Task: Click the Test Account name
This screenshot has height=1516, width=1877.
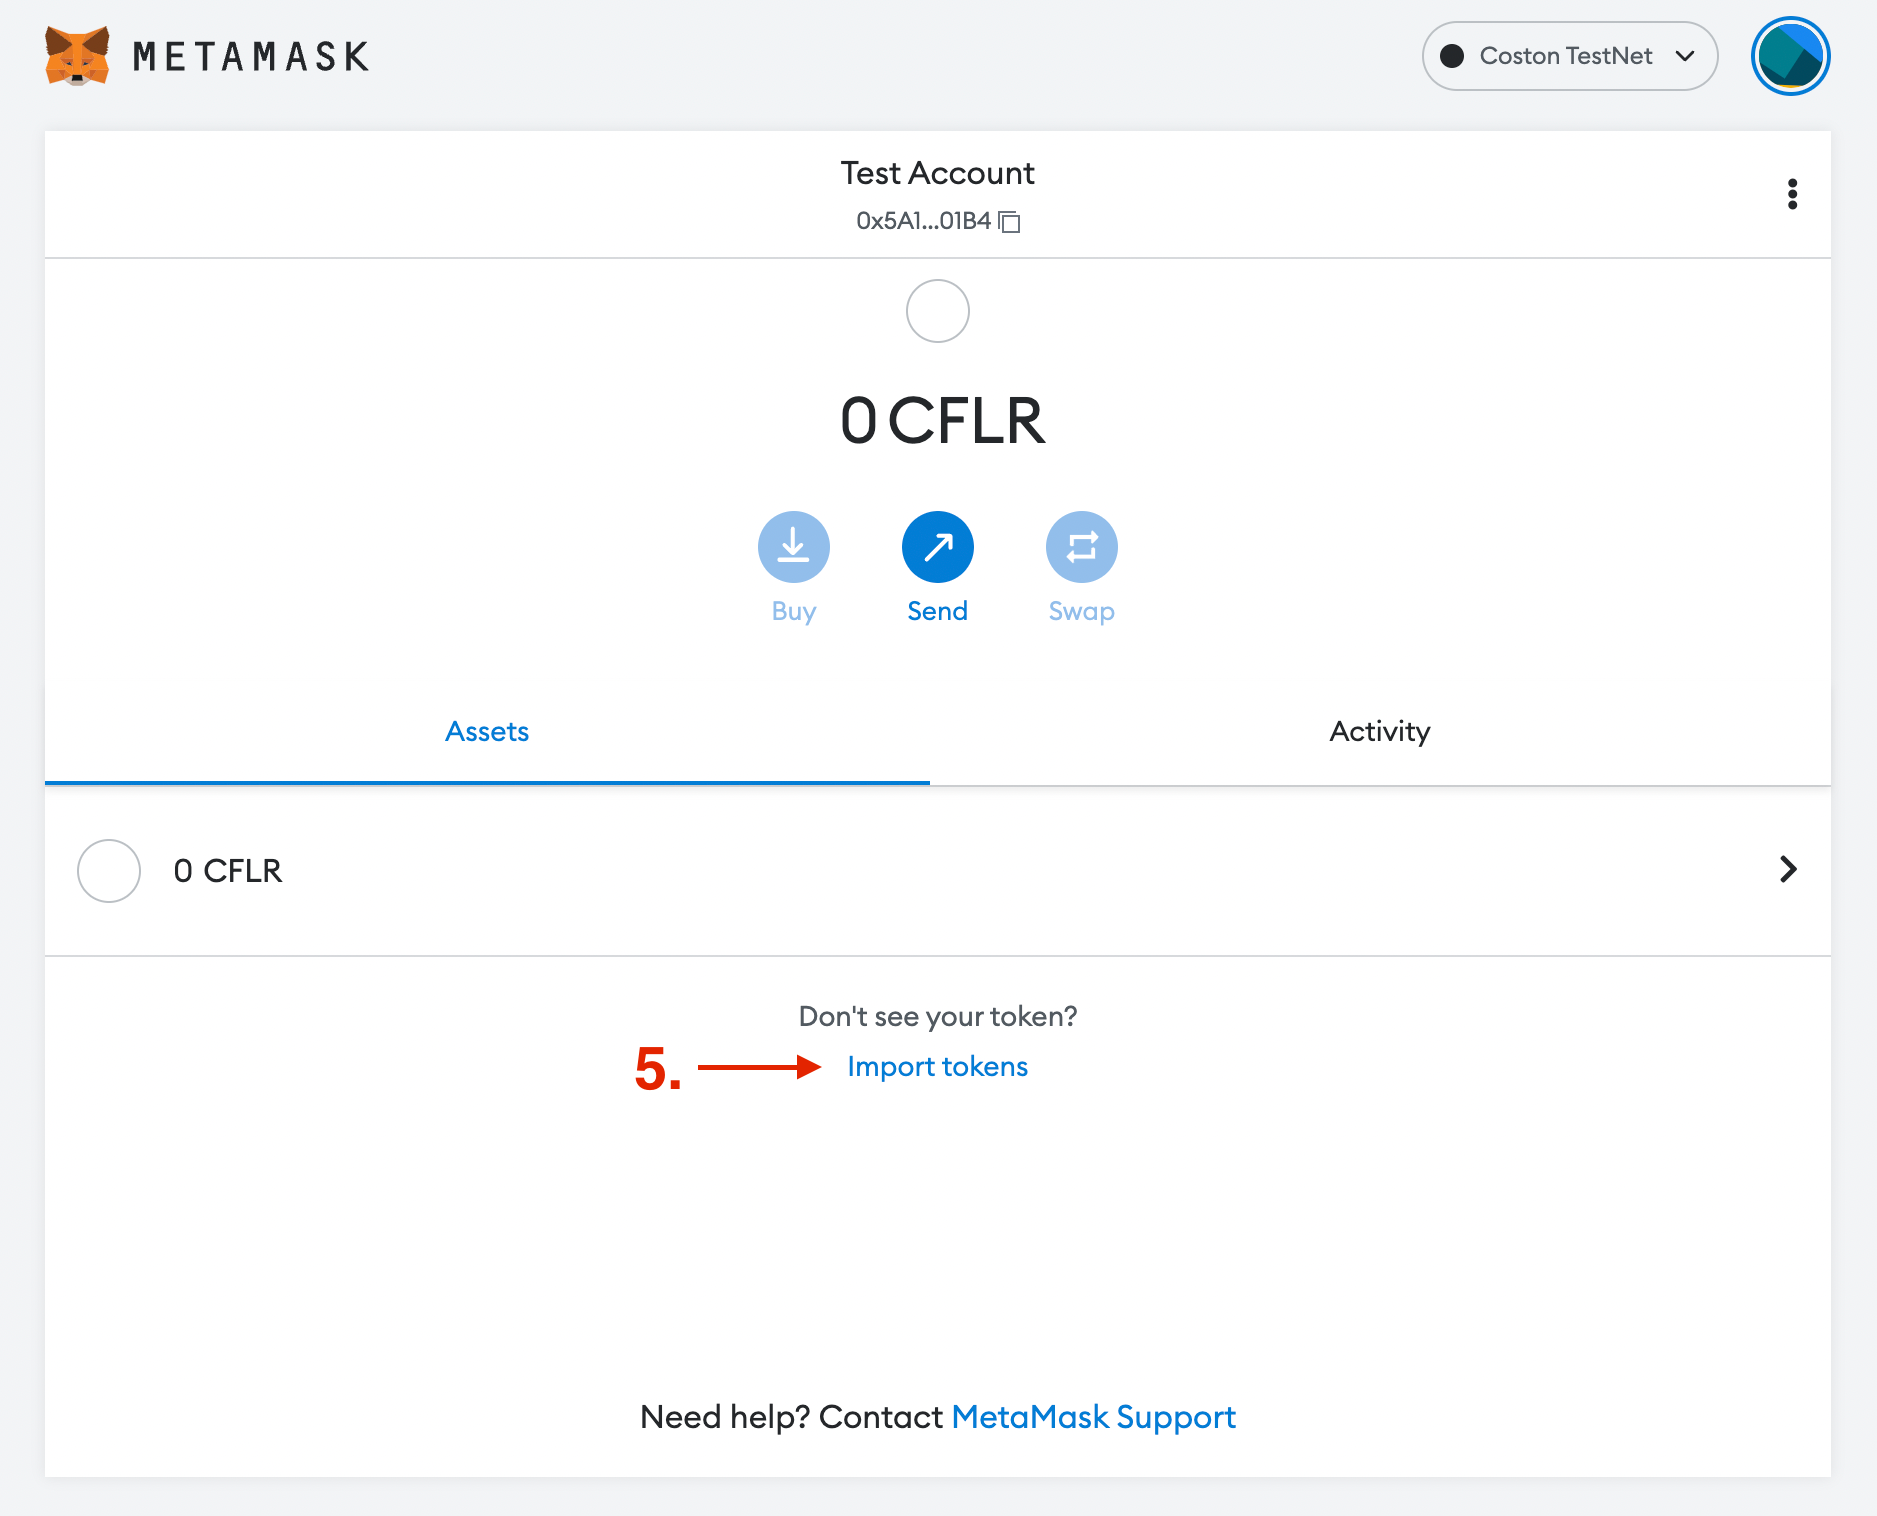Action: point(938,173)
